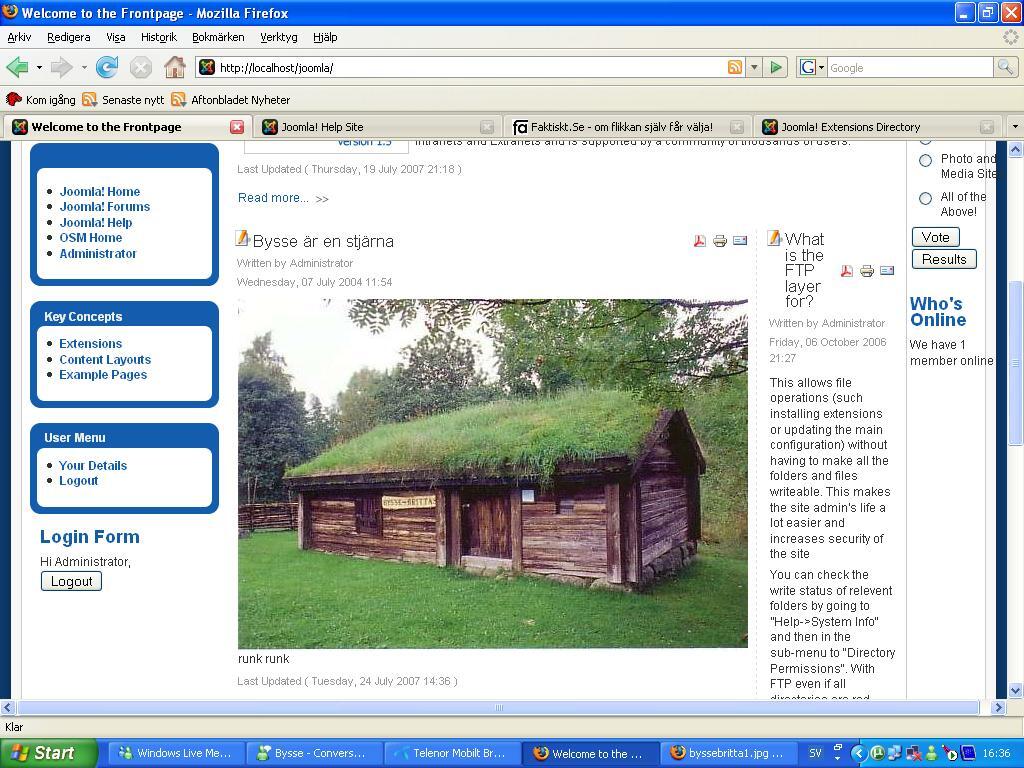Click the Stop loading icon
Image resolution: width=1024 pixels, height=768 pixels.
140,67
